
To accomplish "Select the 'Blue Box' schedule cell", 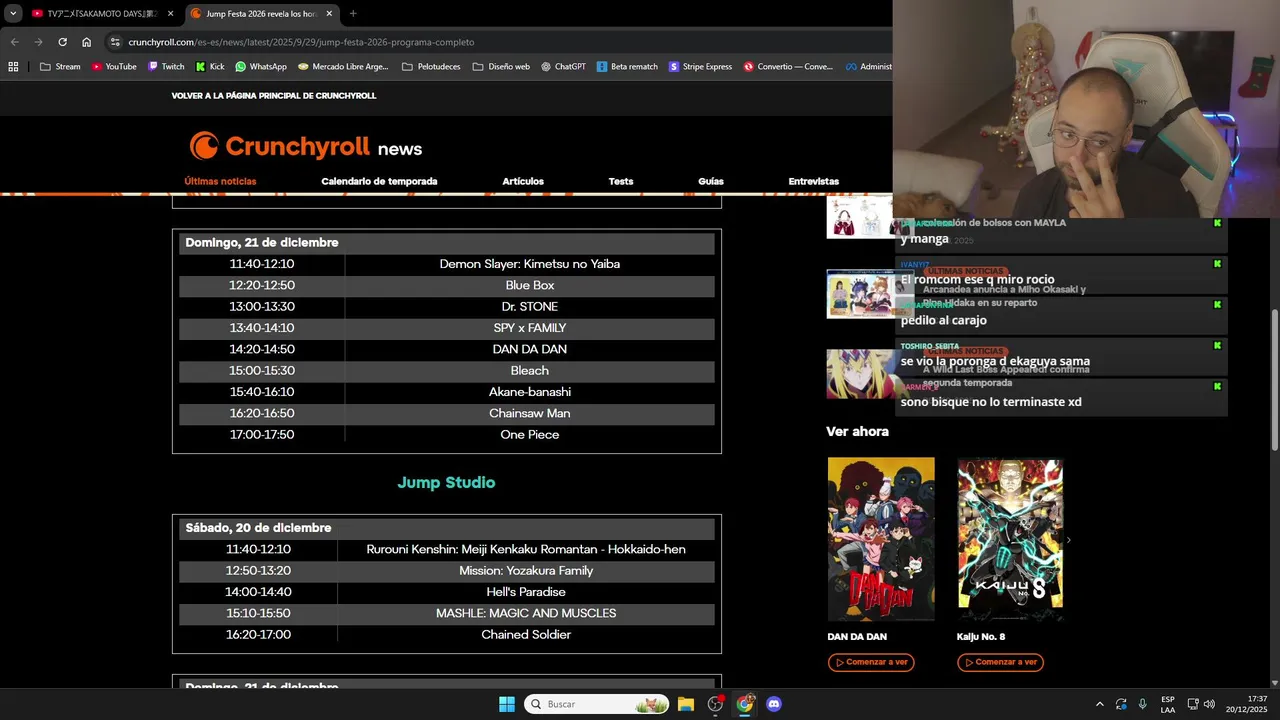I will [x=530, y=285].
